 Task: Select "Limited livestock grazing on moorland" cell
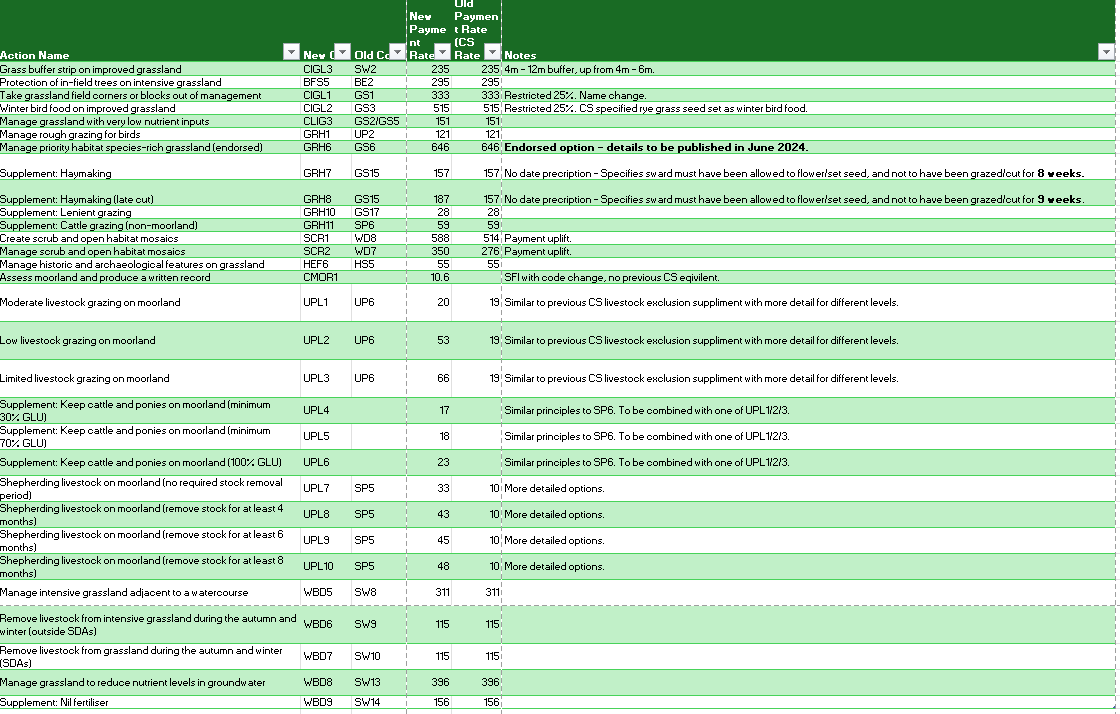150,378
